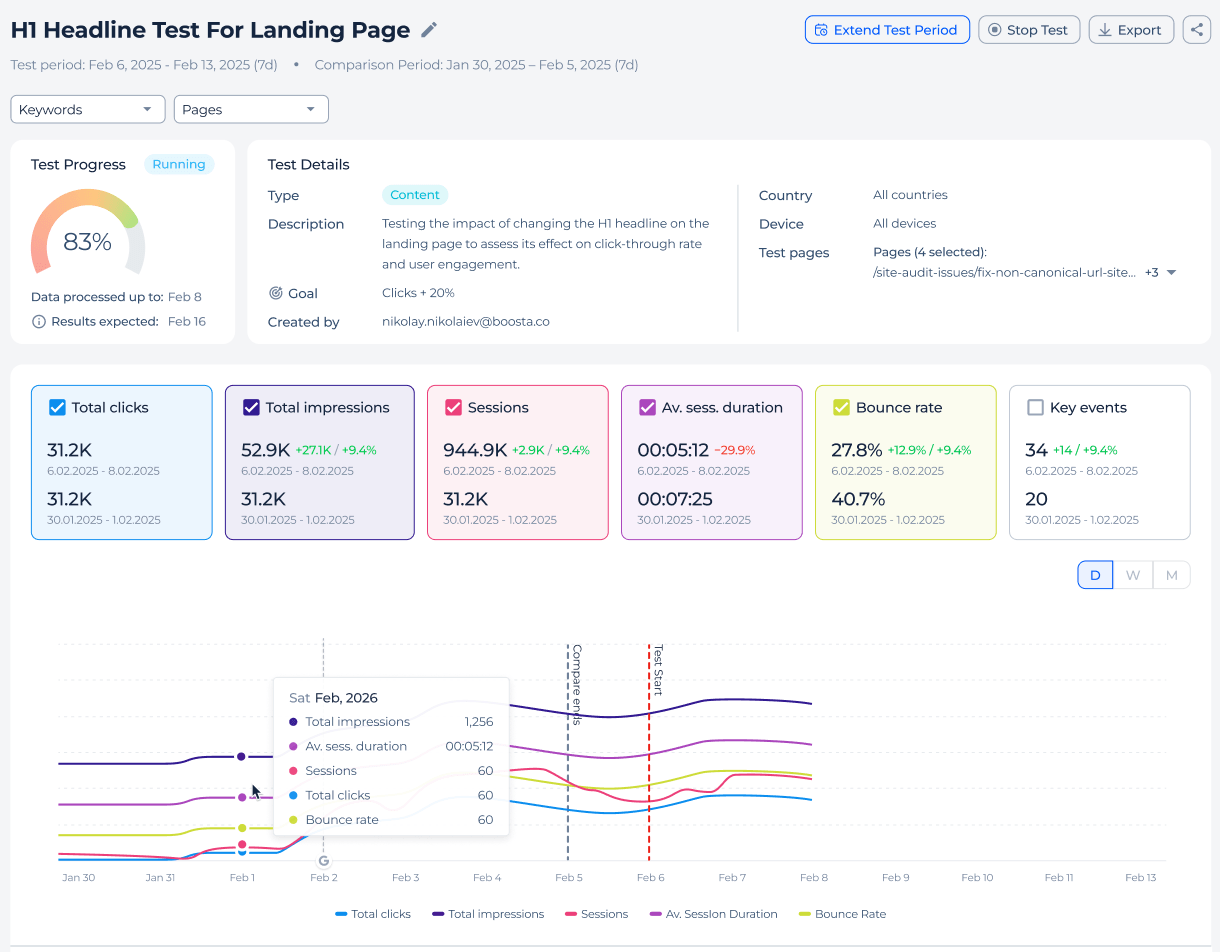Click the share icon button
This screenshot has width=1220, height=952.
tap(1196, 30)
